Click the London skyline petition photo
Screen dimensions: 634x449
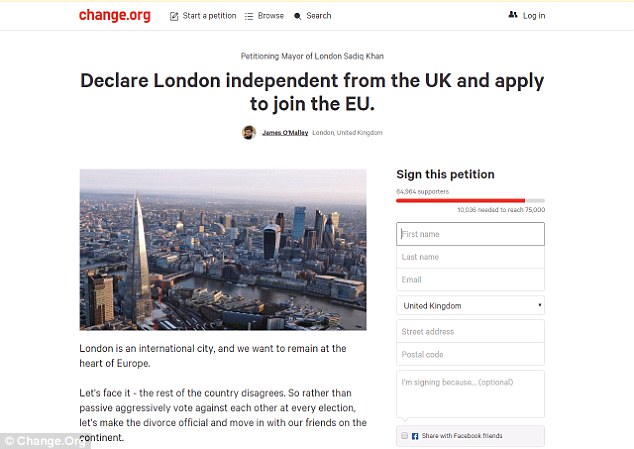pyautogui.click(x=223, y=249)
